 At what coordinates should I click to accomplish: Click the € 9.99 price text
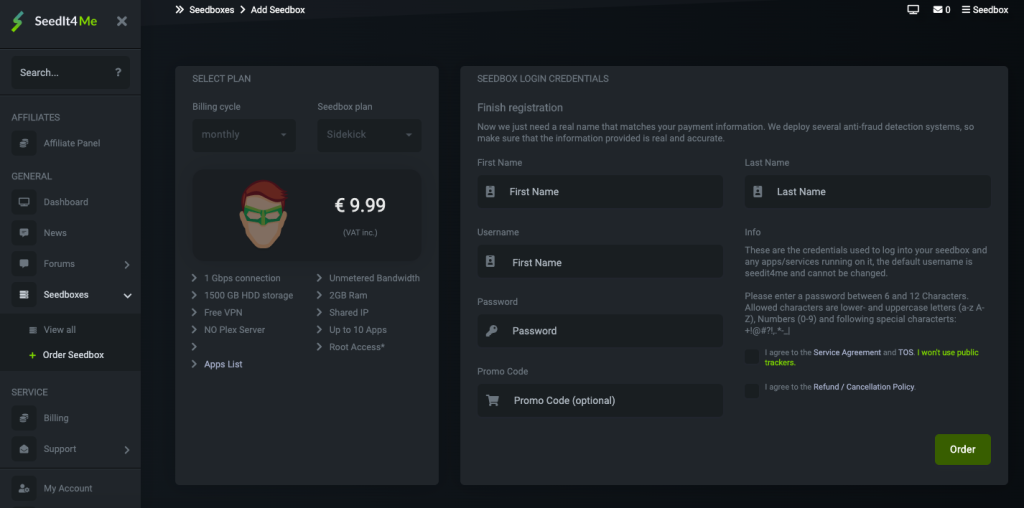(360, 206)
